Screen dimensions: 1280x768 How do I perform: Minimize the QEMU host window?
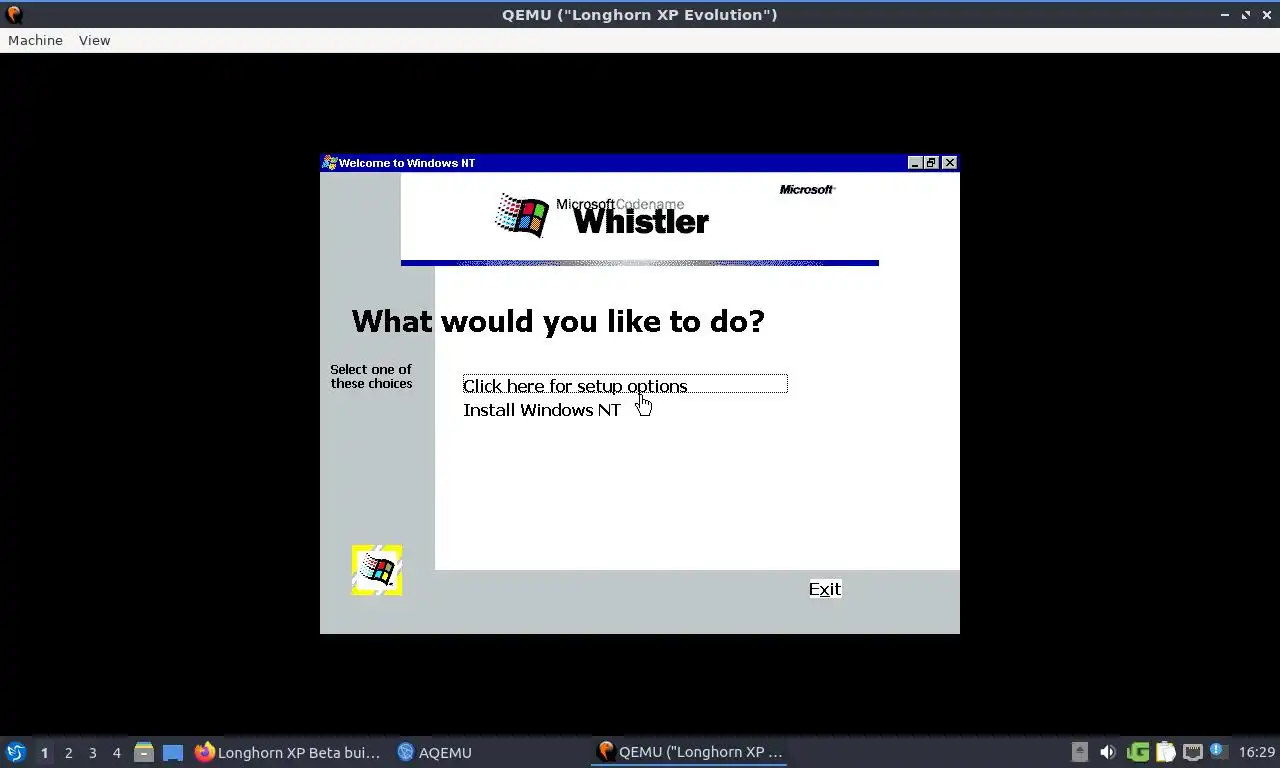click(x=1225, y=14)
